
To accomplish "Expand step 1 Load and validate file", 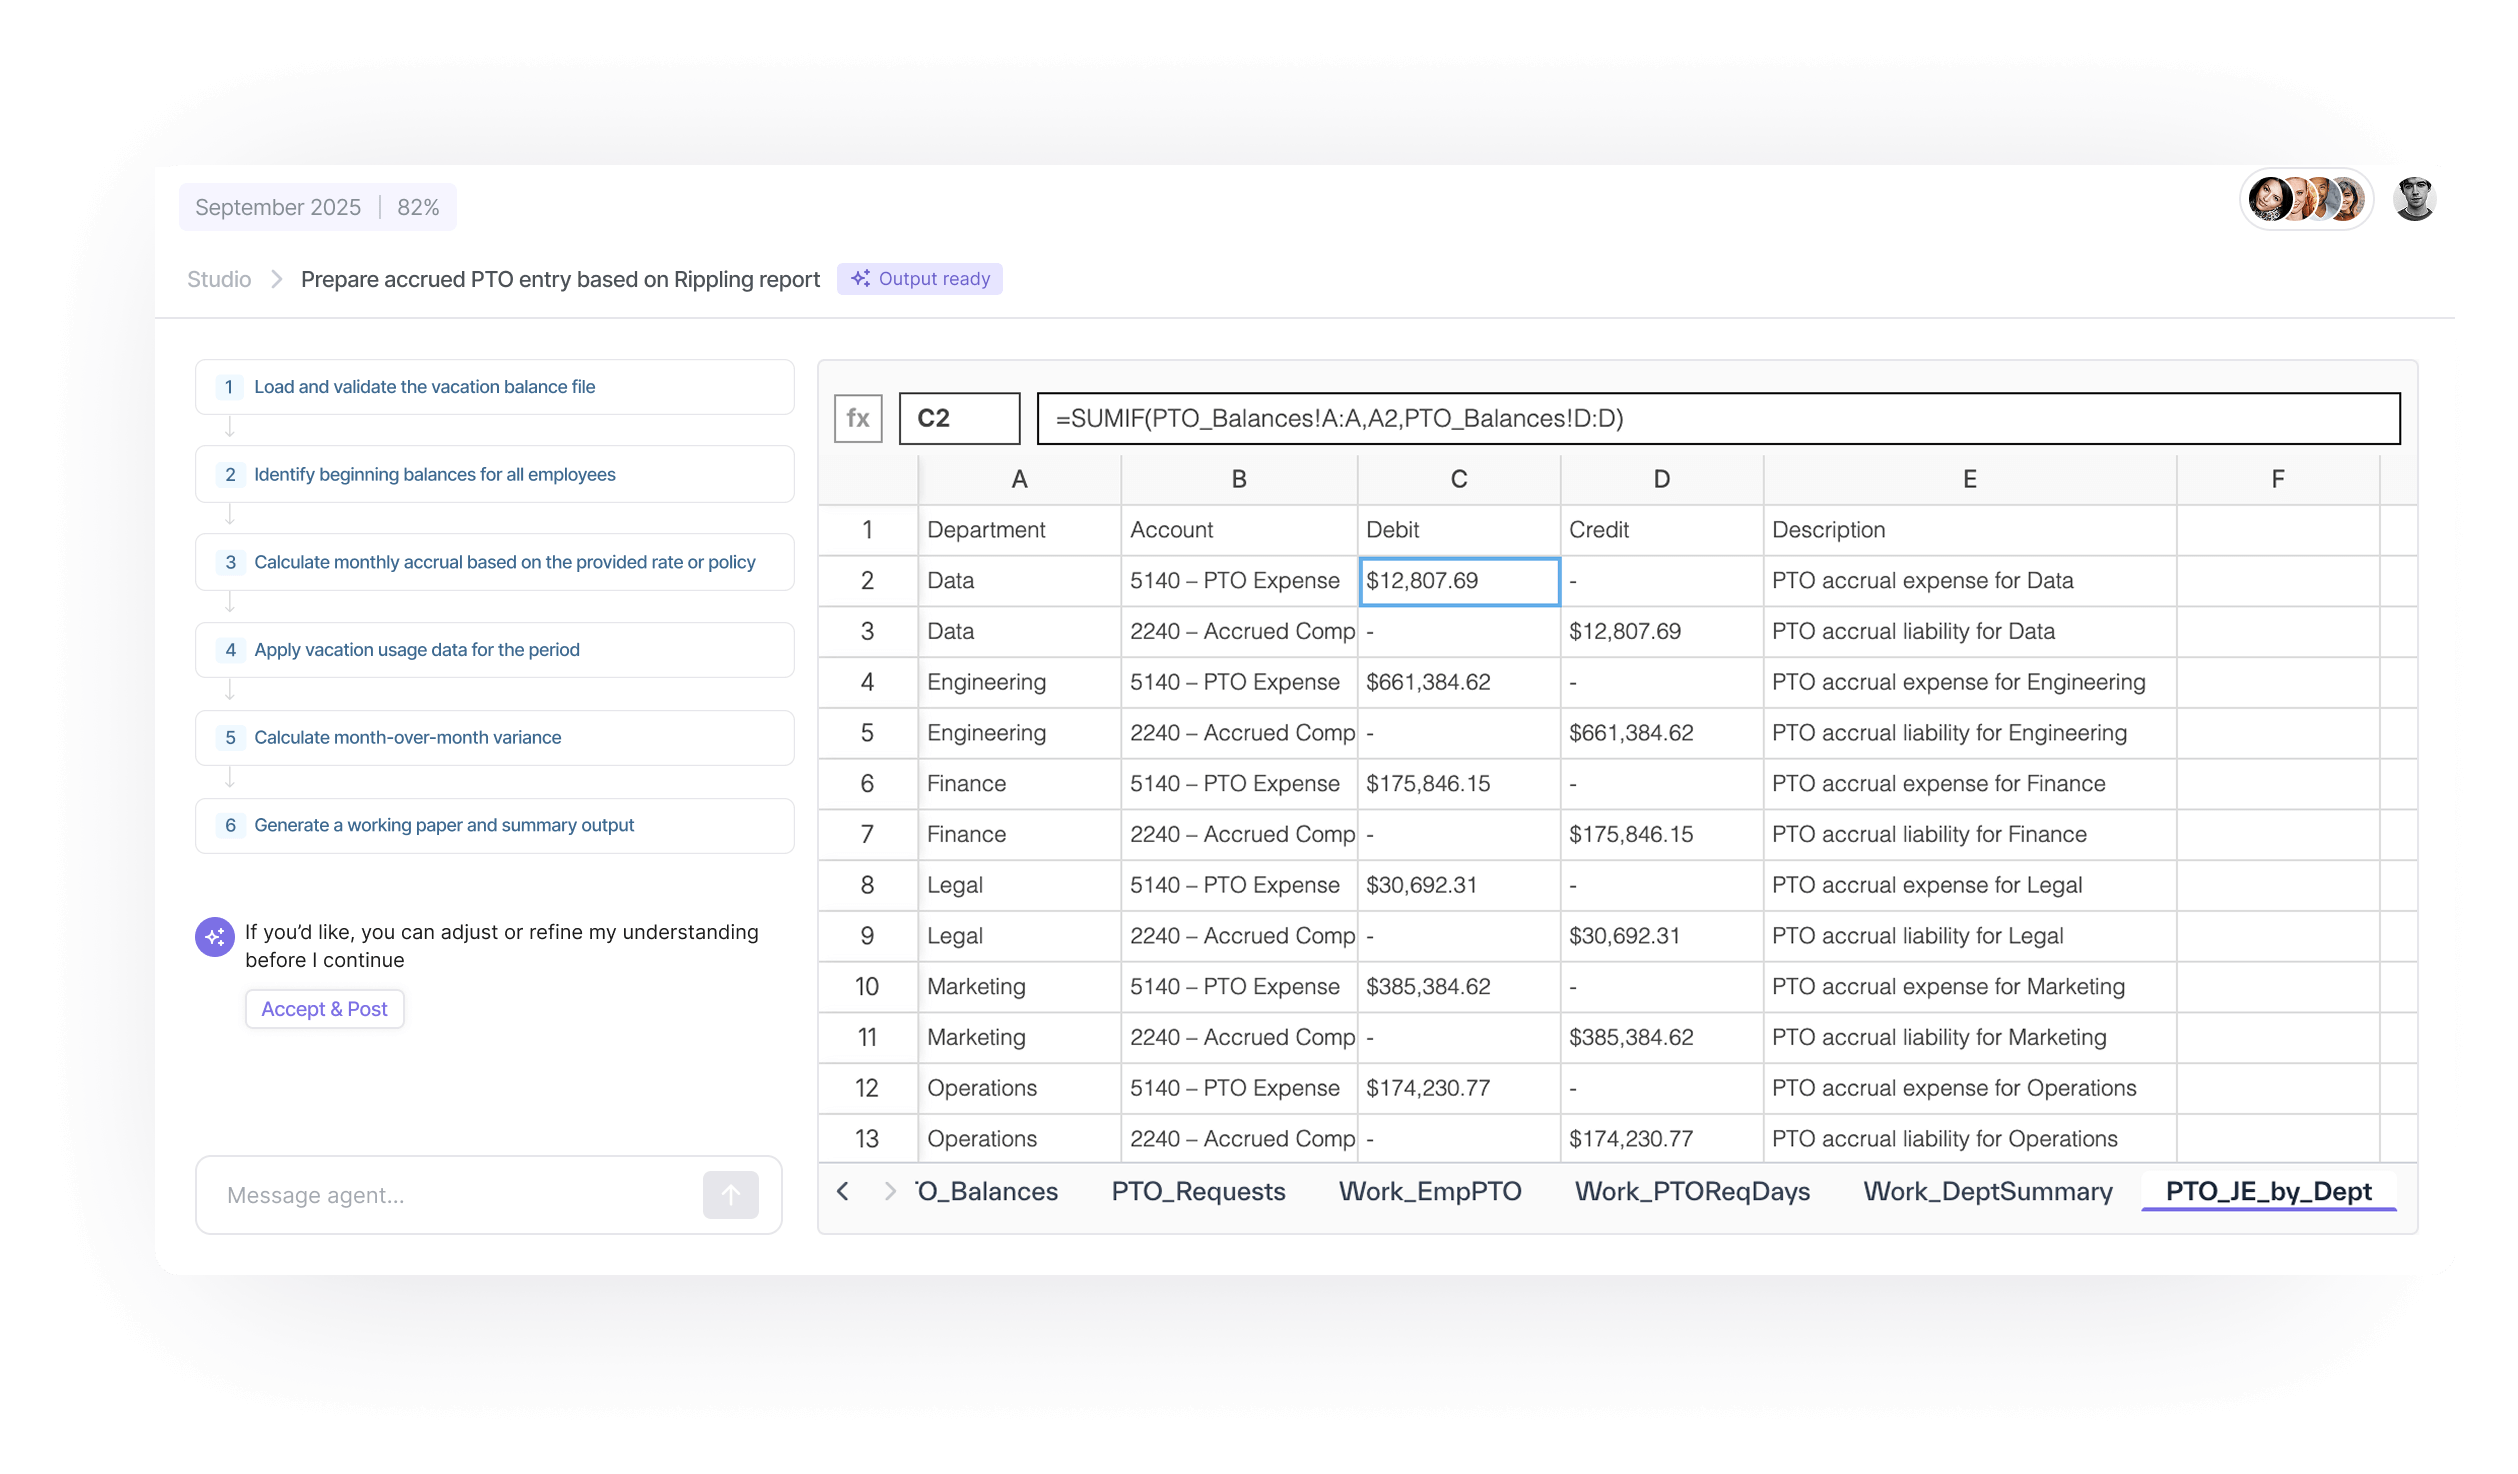I will (494, 387).
